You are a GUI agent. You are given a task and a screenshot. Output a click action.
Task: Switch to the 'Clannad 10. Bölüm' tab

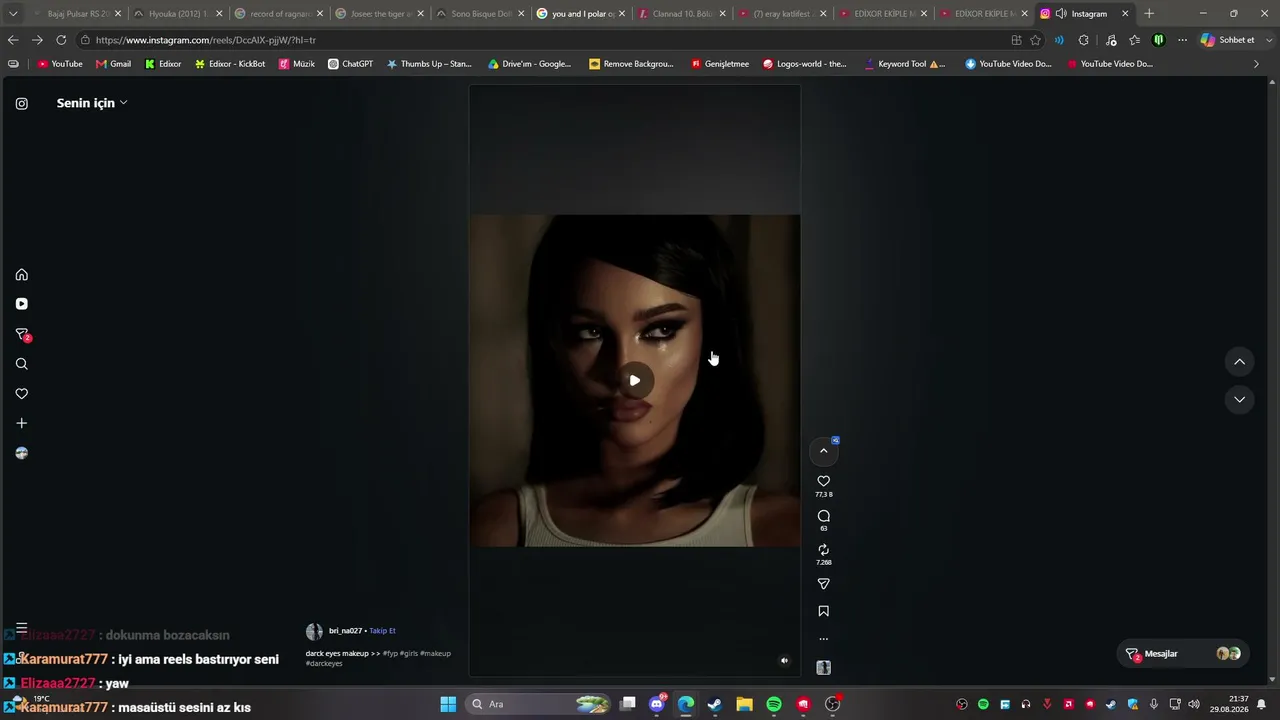tap(682, 14)
